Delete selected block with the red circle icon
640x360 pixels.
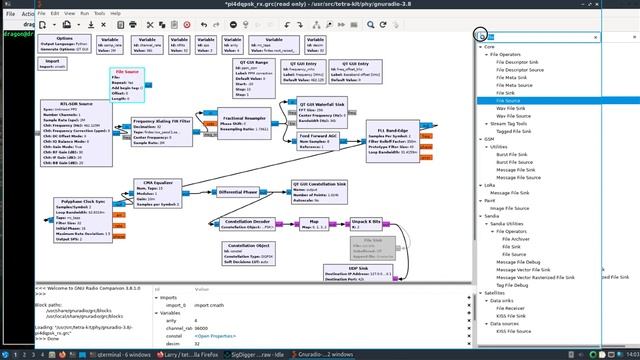pyautogui.click(x=187, y=25)
